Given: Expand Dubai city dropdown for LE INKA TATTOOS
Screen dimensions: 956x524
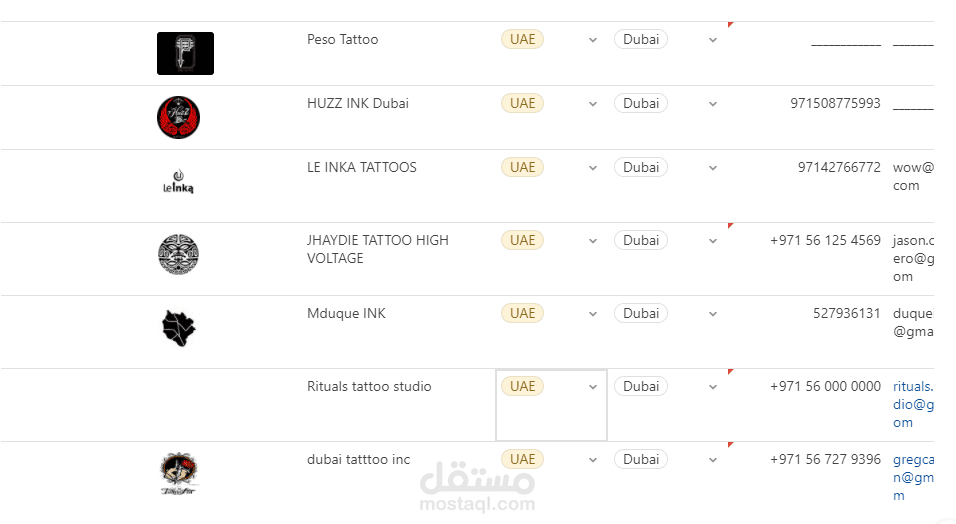Looking at the screenshot, I should coord(712,168).
